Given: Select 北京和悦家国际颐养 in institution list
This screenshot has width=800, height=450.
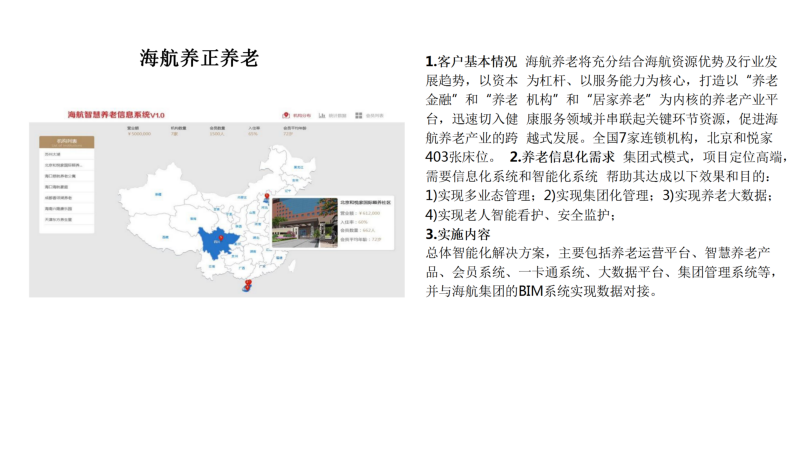Looking at the screenshot, I should [x=67, y=165].
